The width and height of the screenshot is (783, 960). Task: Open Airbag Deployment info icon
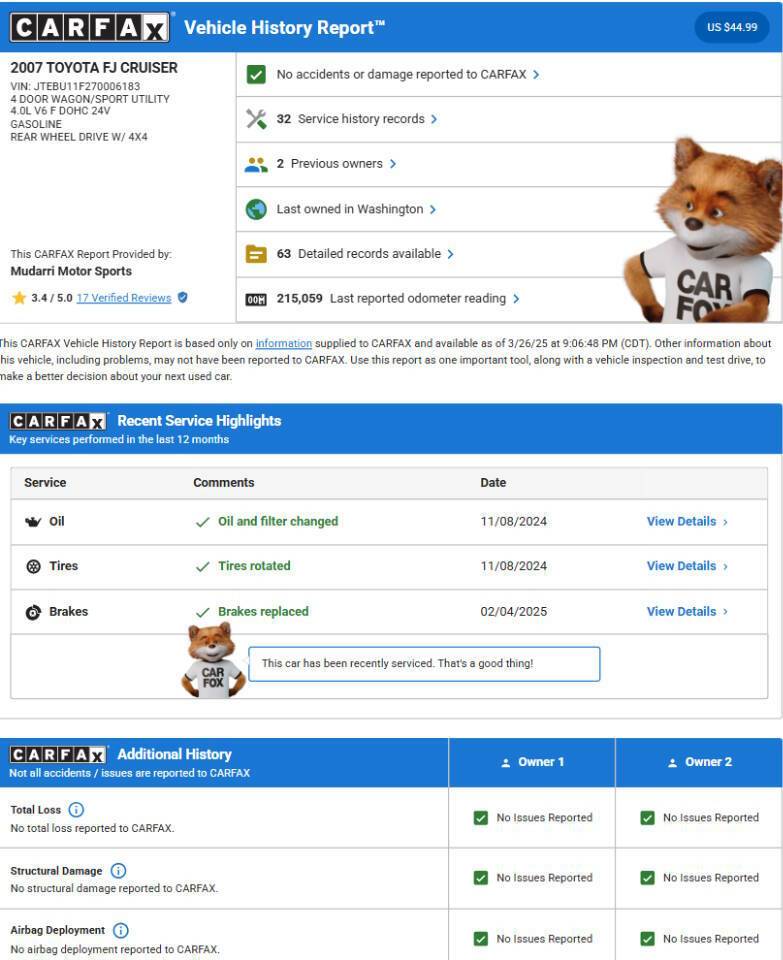[x=121, y=931]
